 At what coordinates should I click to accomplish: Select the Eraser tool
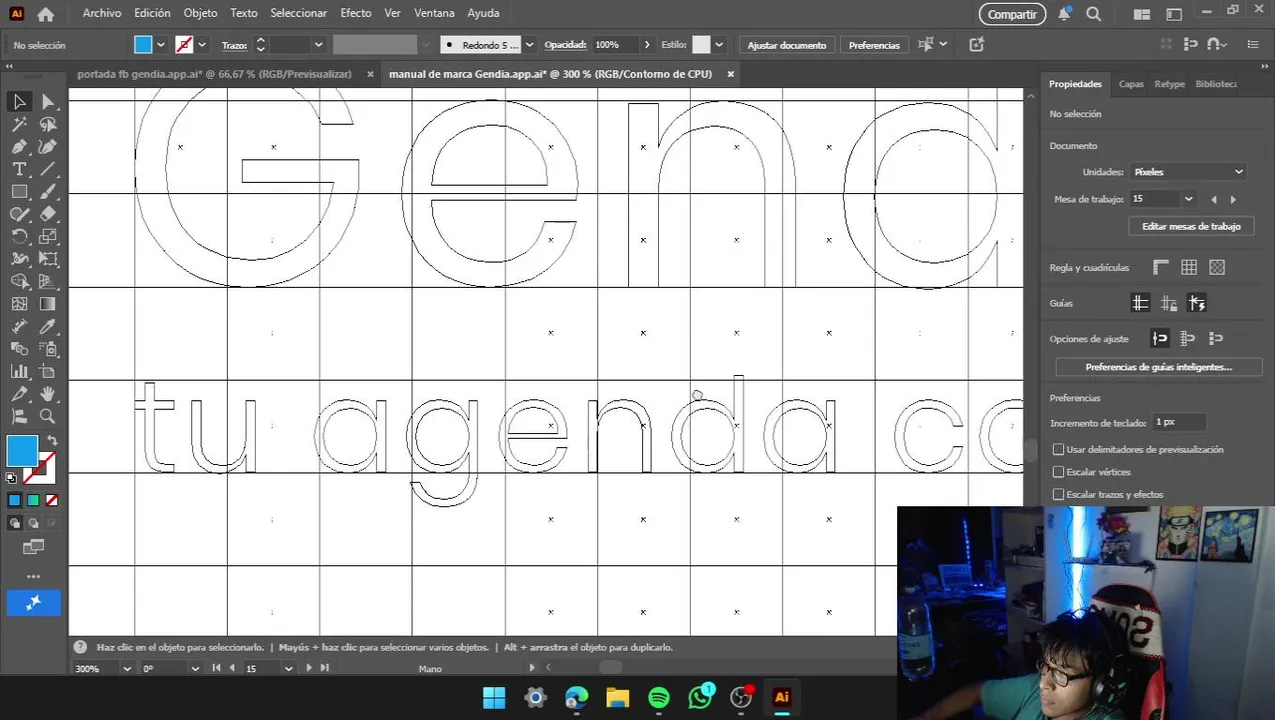[48, 214]
